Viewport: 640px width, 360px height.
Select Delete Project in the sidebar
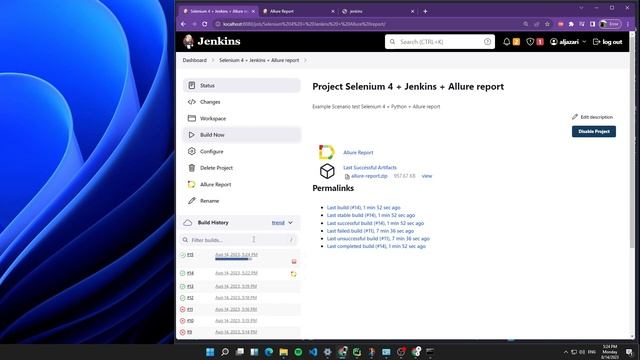[242, 168]
